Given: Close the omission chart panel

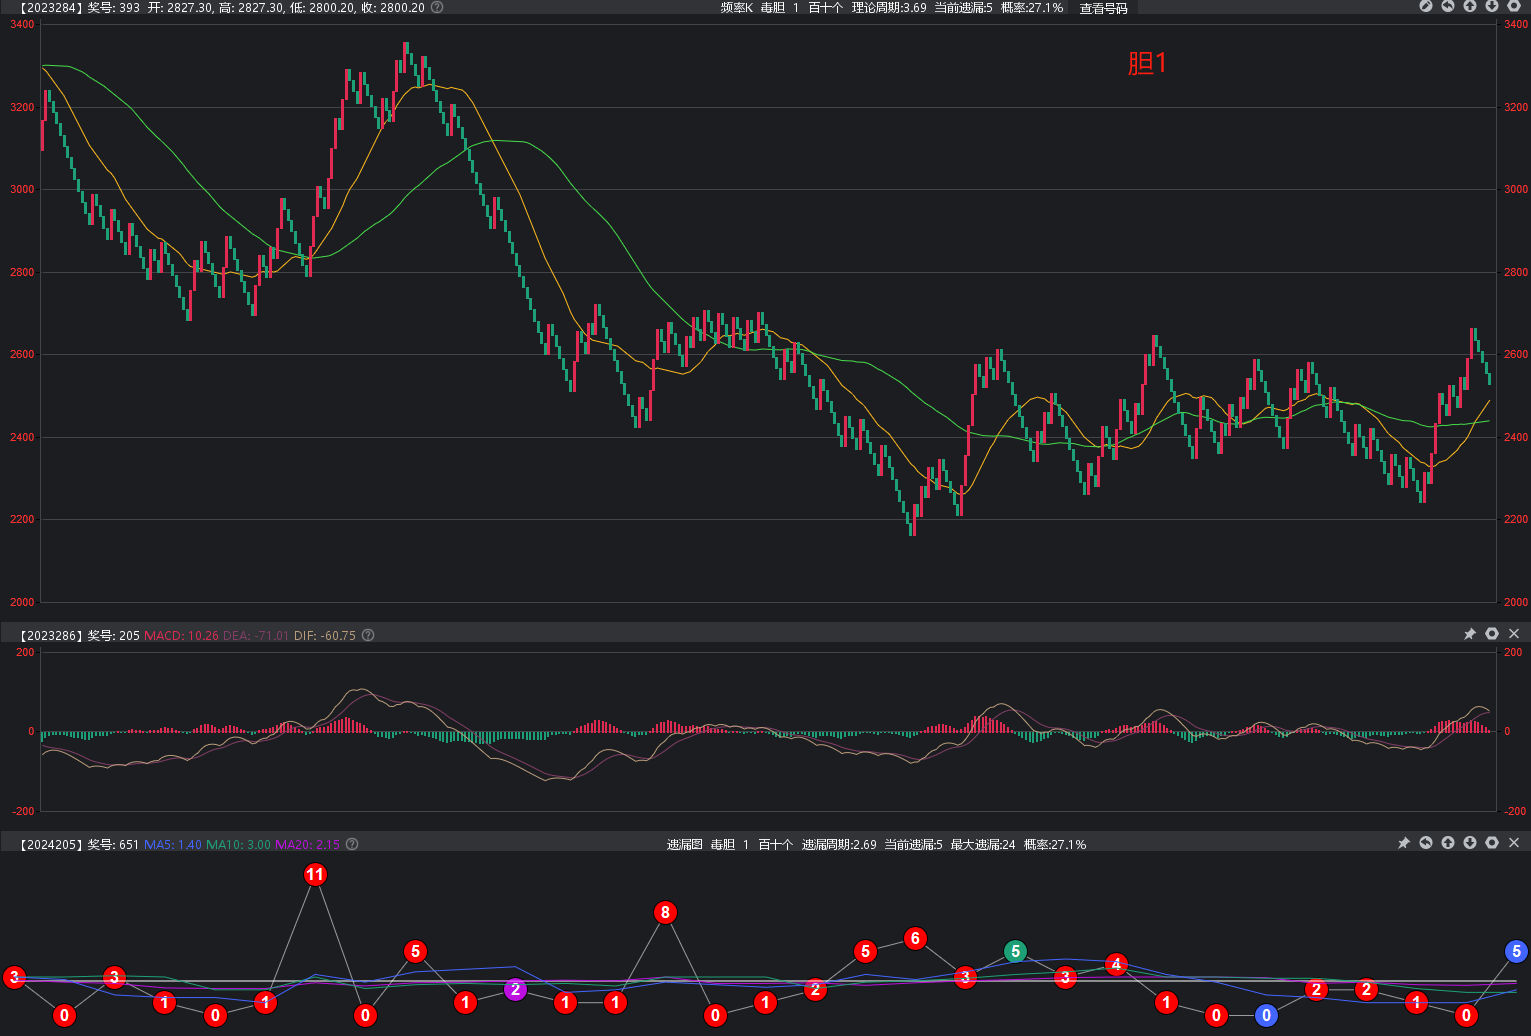Looking at the screenshot, I should 1514,843.
